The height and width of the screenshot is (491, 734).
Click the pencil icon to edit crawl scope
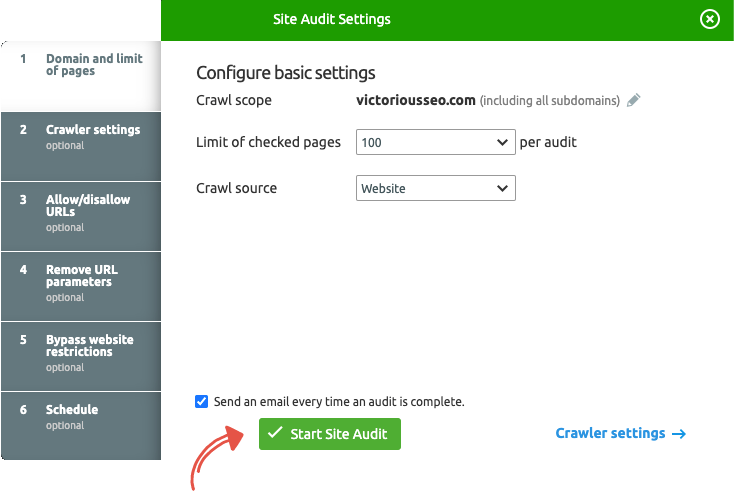click(x=633, y=101)
